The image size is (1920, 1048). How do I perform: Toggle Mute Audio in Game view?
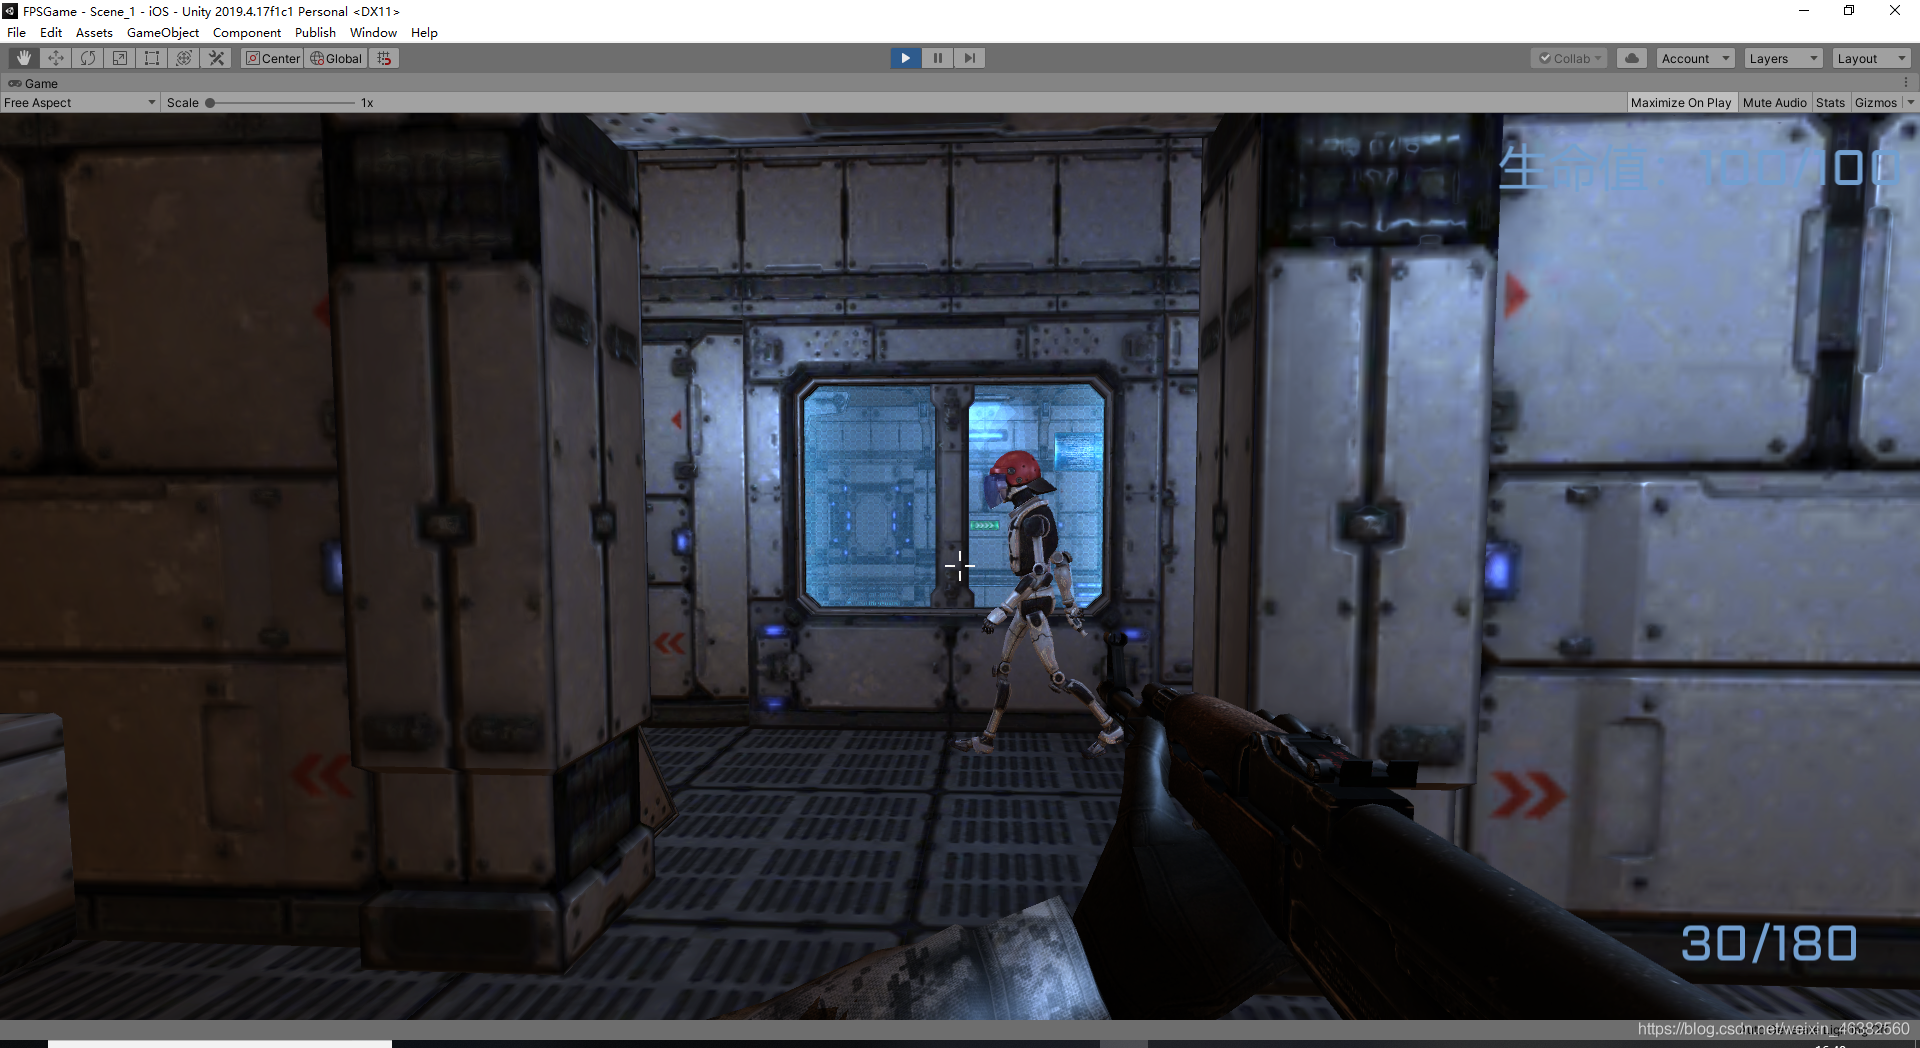pos(1774,103)
